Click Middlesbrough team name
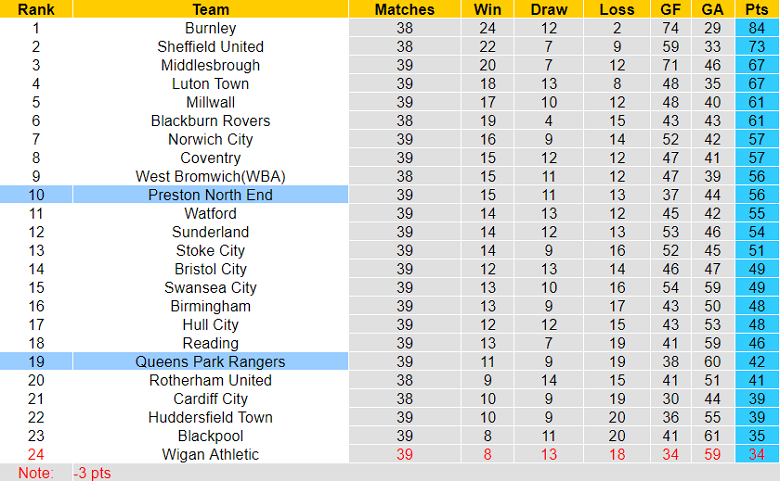This screenshot has height=481, width=780. (210, 65)
